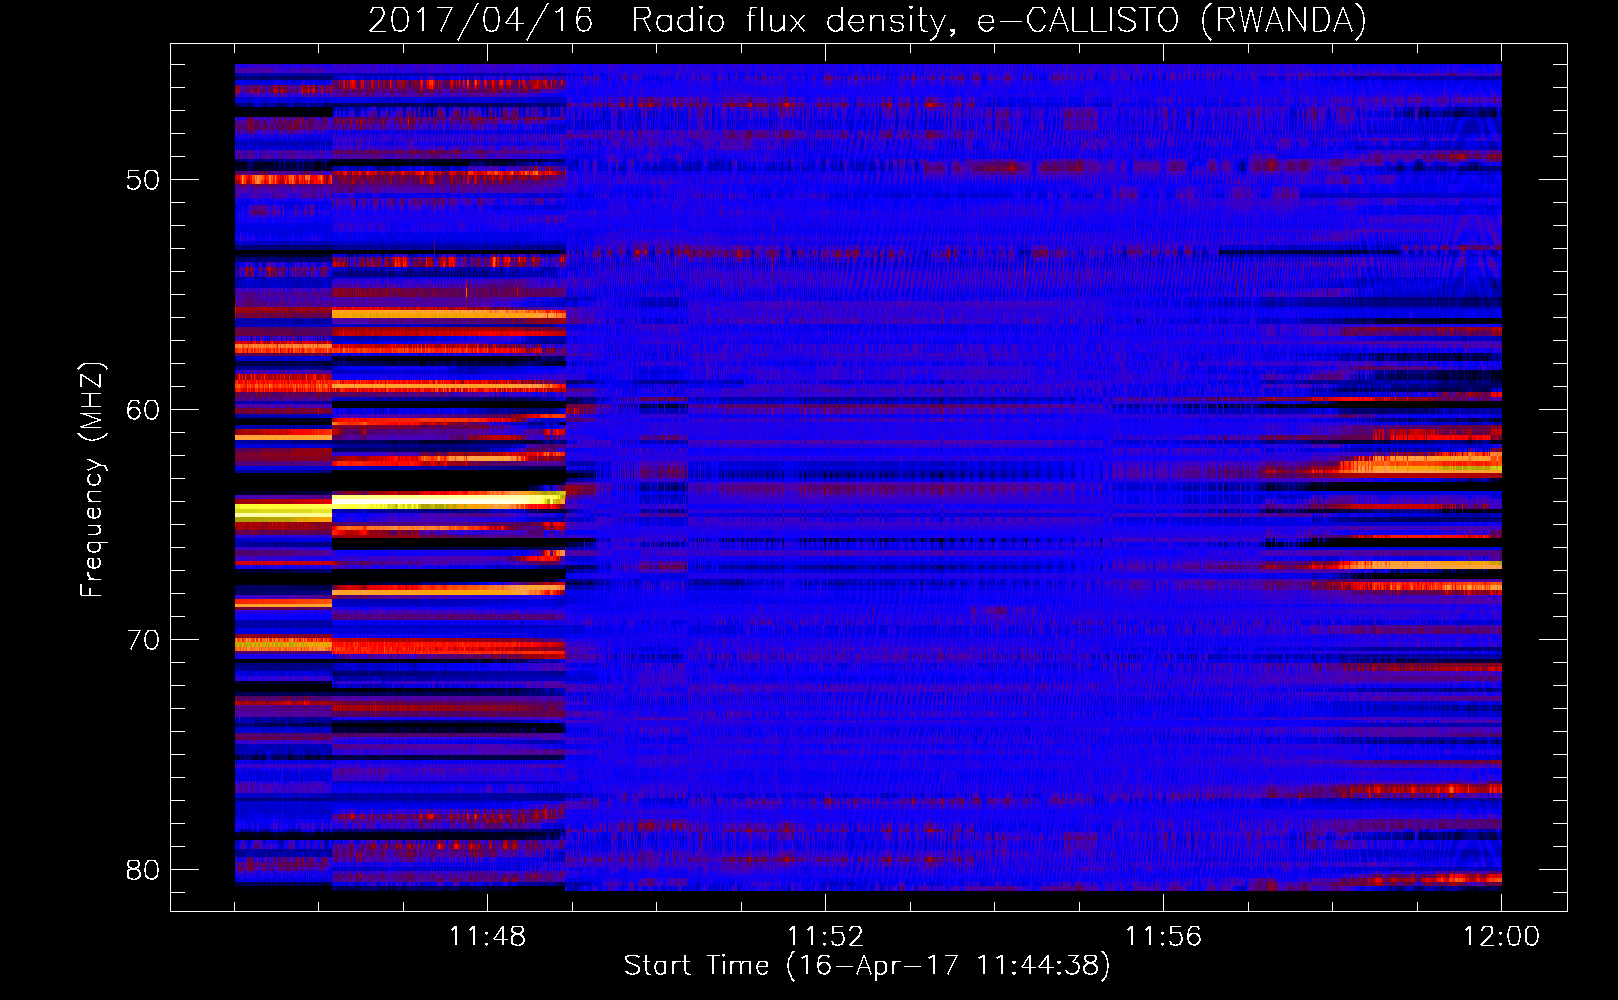1618x1000 pixels.
Task: Click the orange band near 62 MHz at 12:00
Action: coord(1420,464)
